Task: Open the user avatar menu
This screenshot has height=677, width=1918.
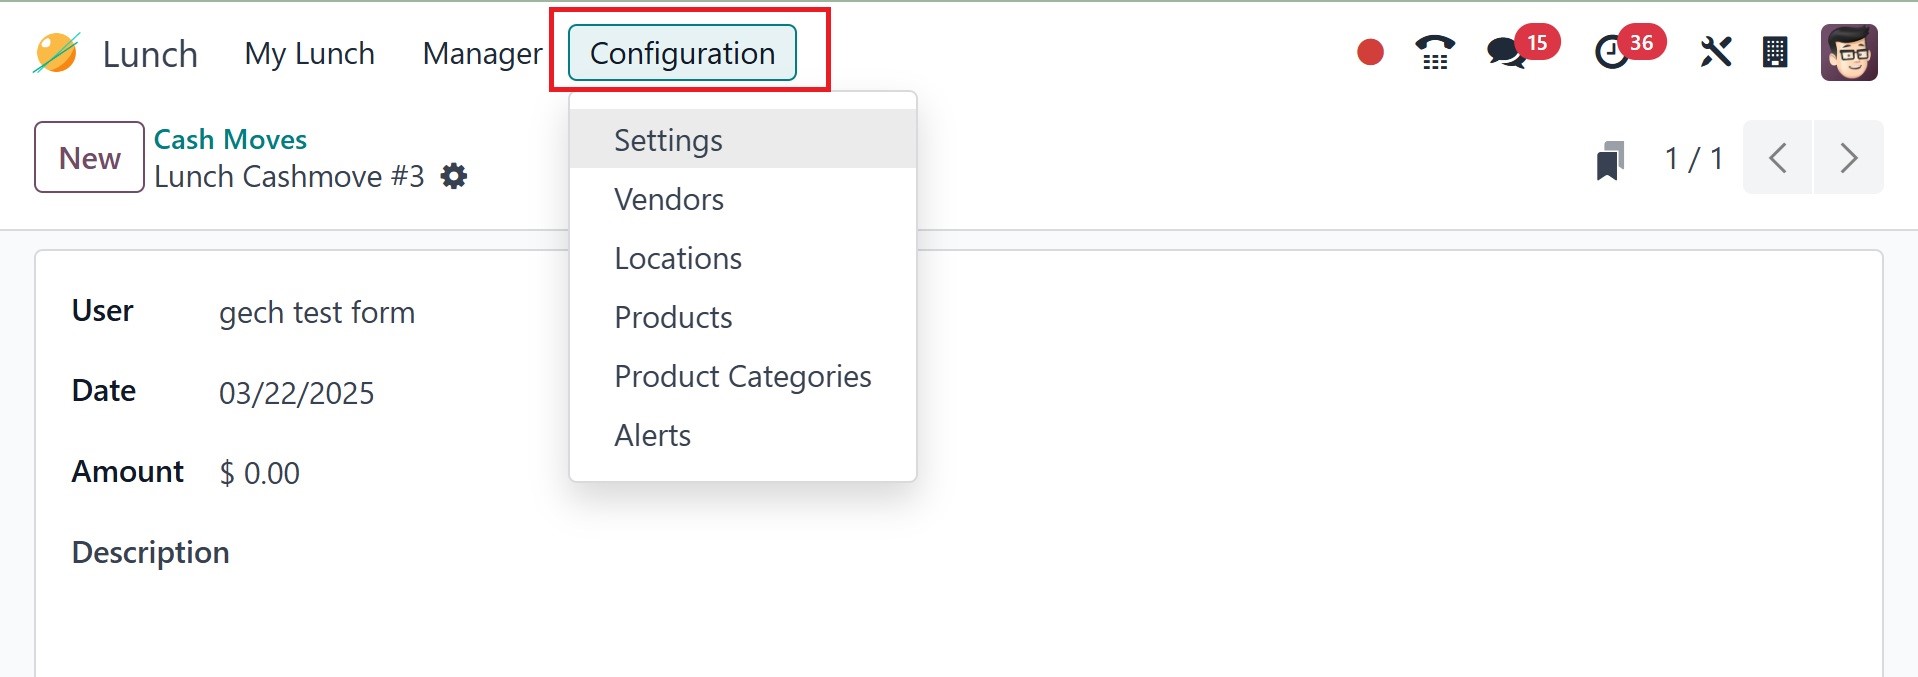Action: (1849, 52)
